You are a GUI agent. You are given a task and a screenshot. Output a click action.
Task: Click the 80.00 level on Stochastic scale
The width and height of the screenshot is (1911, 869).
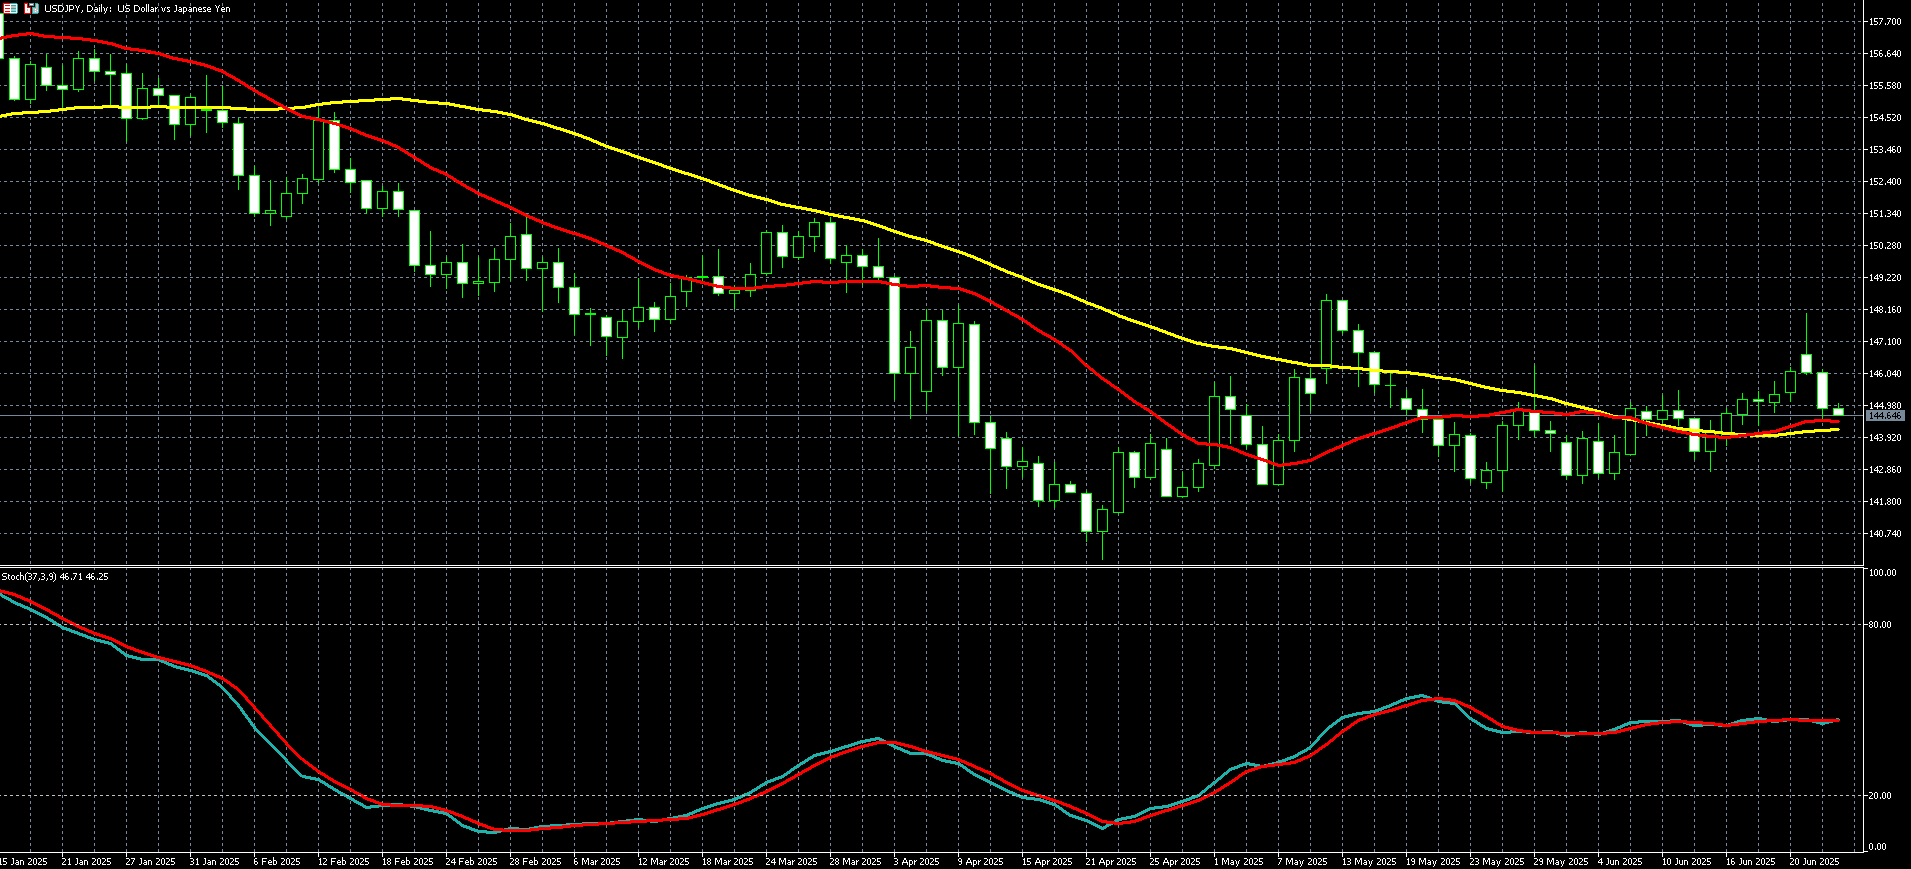[1880, 625]
